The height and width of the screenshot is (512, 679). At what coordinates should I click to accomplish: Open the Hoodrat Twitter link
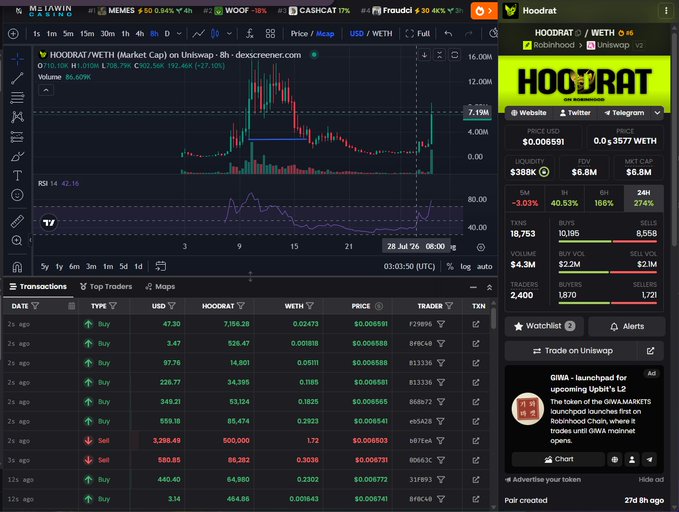575,113
